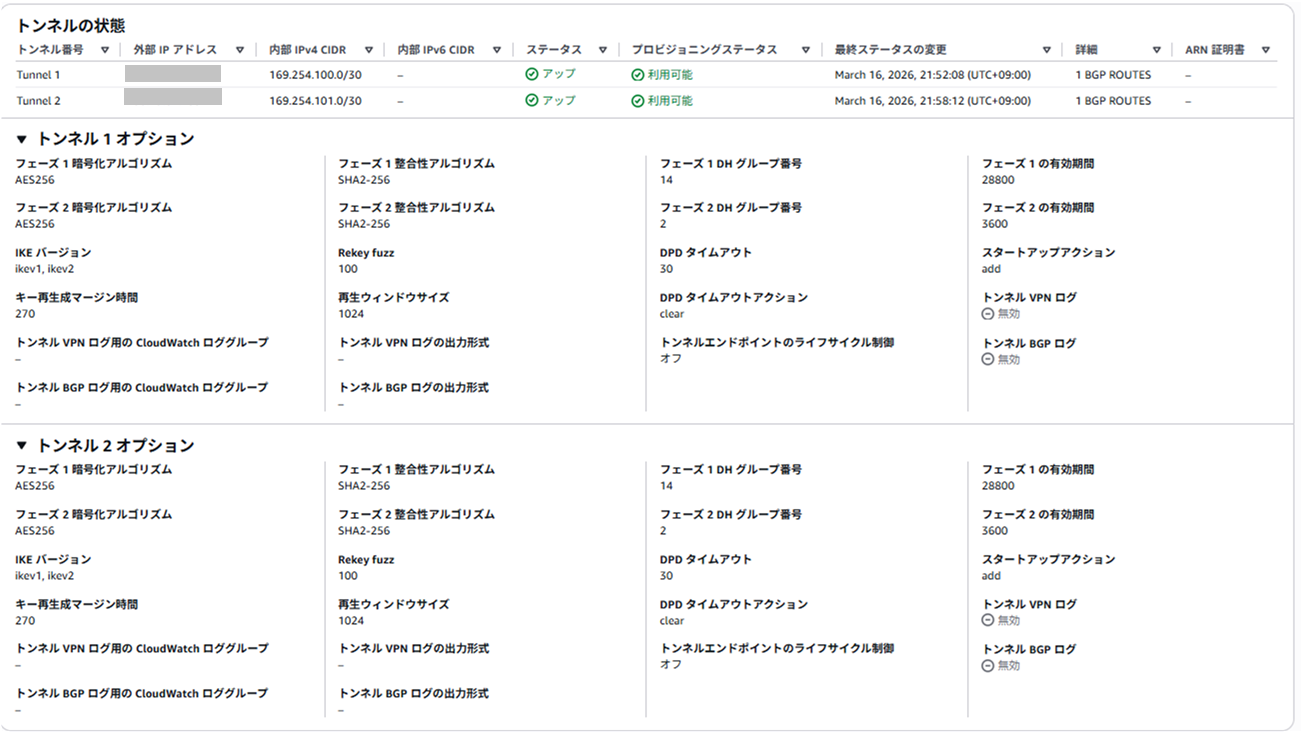Click Tunnel 1 green アップ status icon
1303x733 pixels.
pos(532,75)
